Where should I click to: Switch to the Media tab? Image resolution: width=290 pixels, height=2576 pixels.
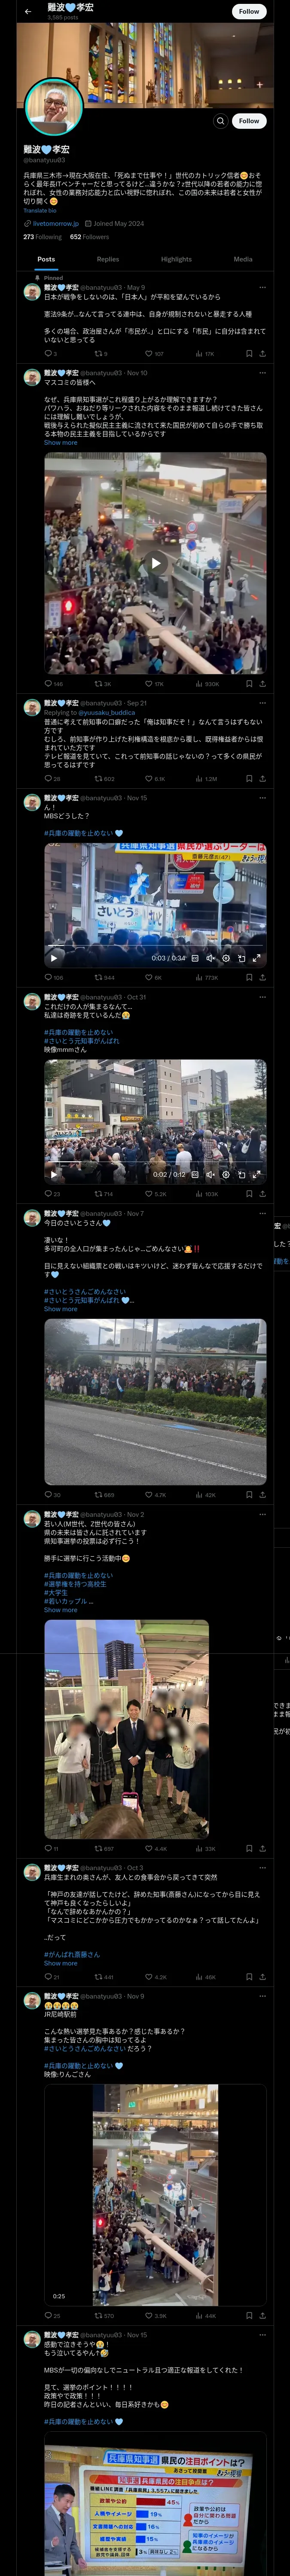[243, 259]
